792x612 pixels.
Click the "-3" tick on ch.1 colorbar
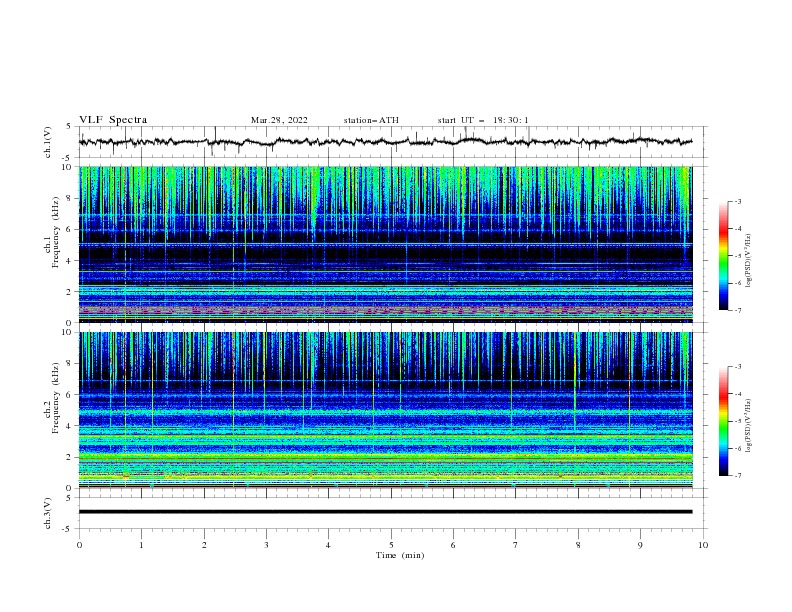(x=737, y=201)
